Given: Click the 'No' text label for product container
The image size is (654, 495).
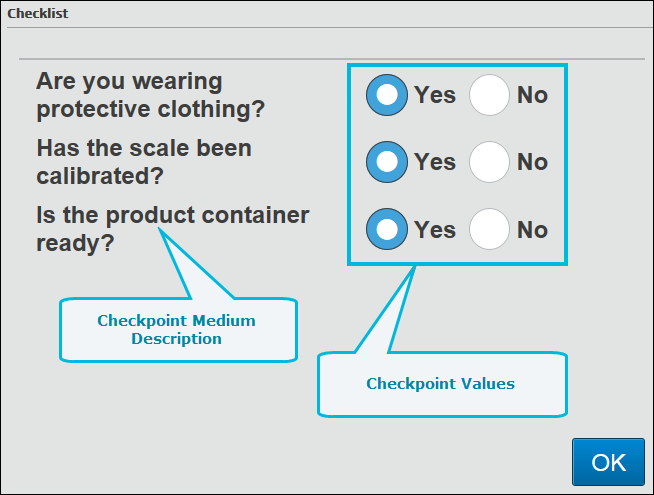Looking at the screenshot, I should point(532,229).
